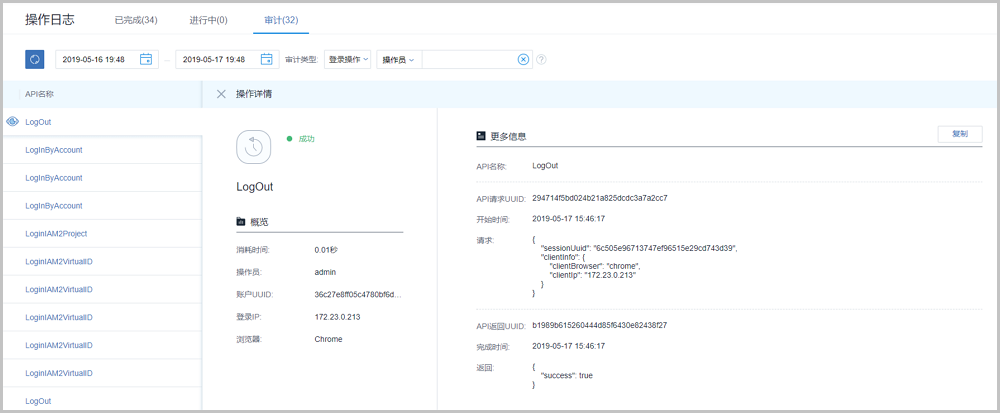Clear the search box with X icon
The image size is (1000, 413).
click(523, 60)
